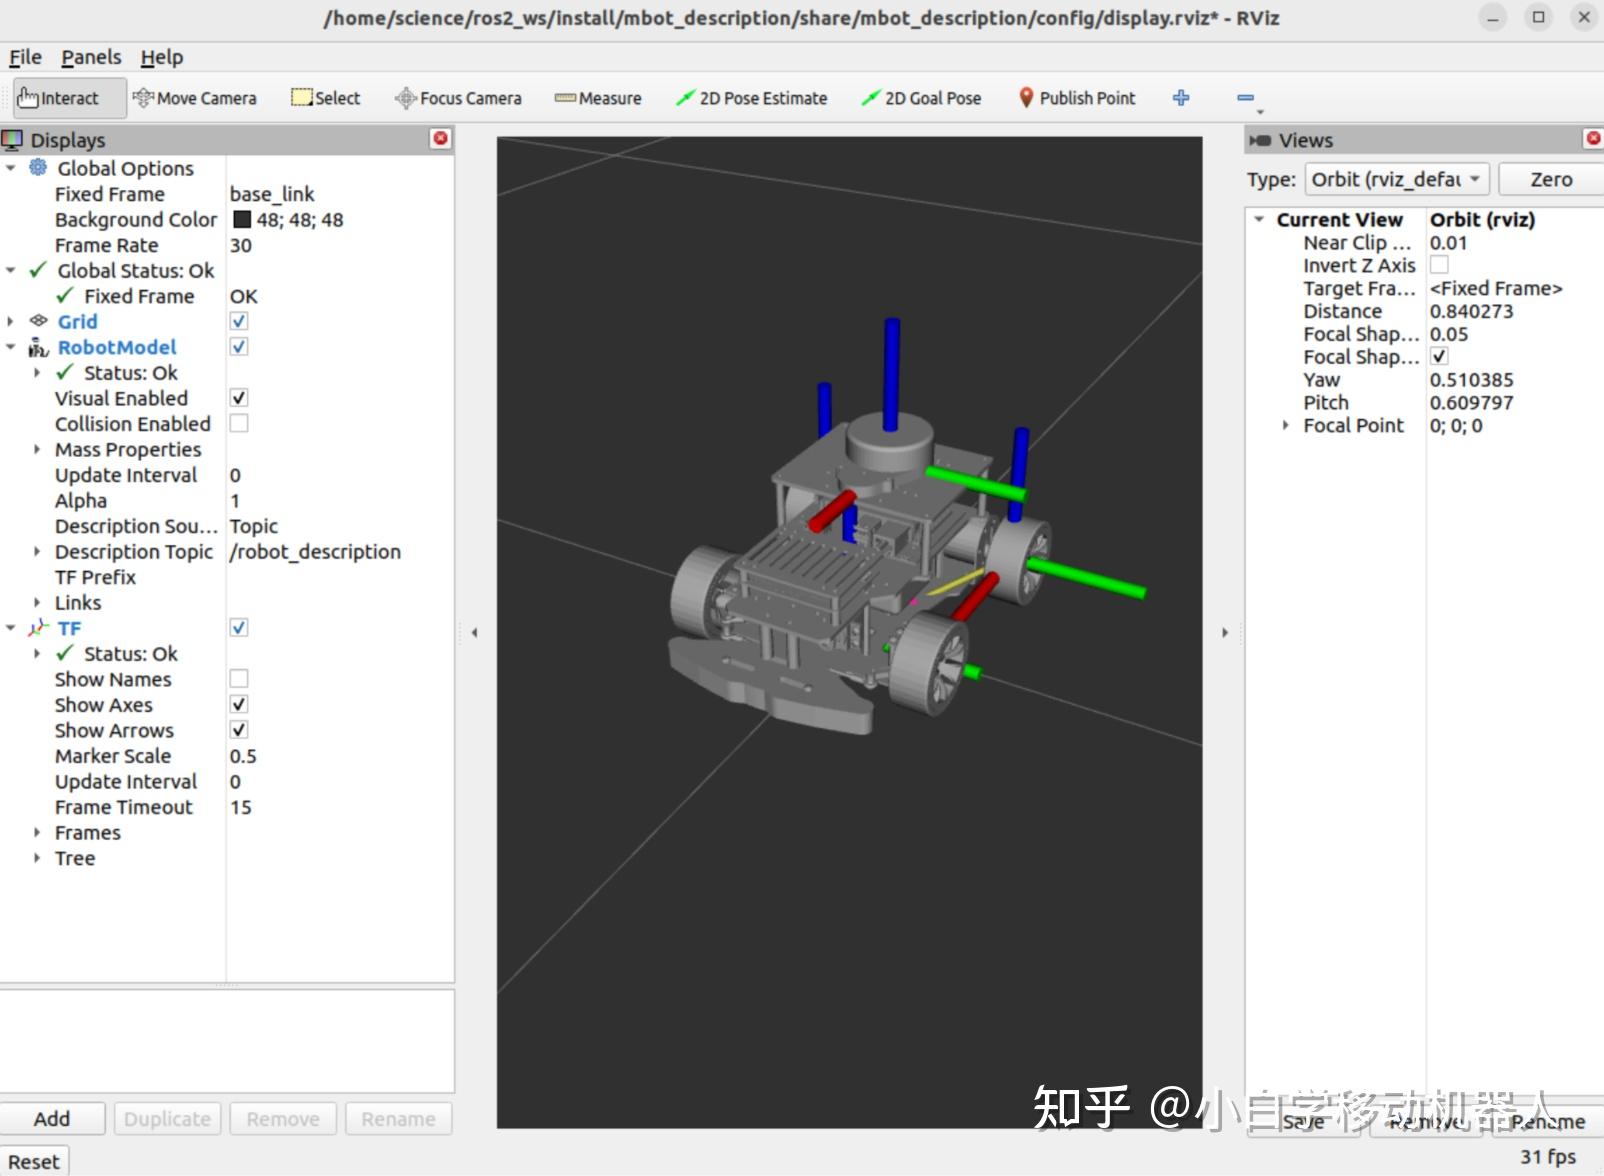
Task: Choose the Focus Camera tool
Action: 459,98
